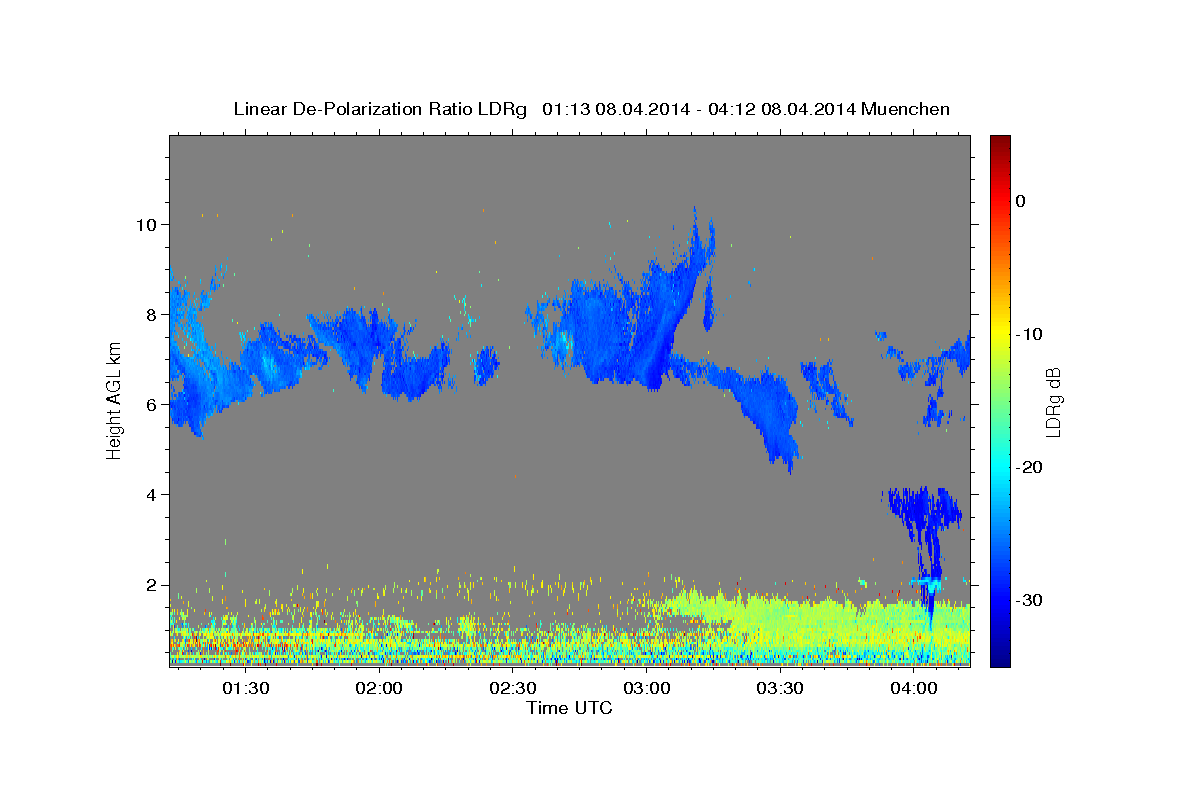Click the colorbar tick label -20
The height and width of the screenshot is (800, 1200).
pos(1029,467)
